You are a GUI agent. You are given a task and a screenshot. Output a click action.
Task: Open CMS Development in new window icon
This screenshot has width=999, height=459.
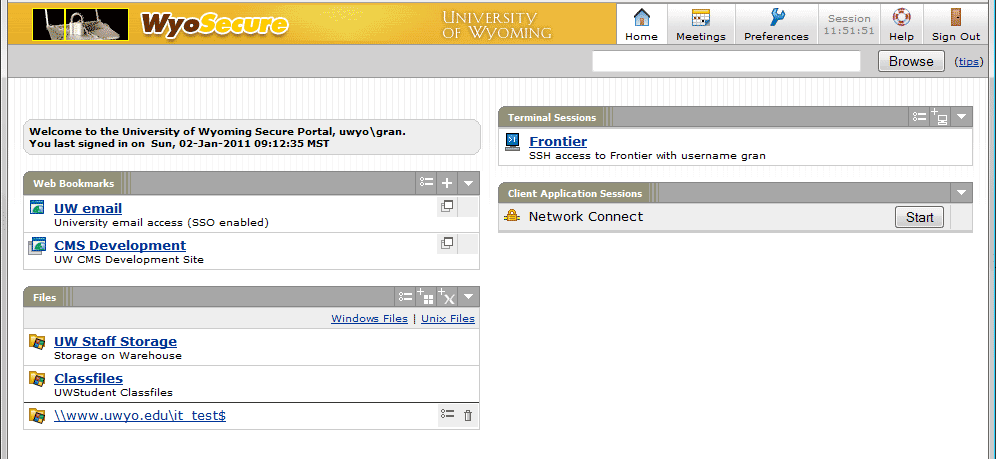tap(447, 244)
